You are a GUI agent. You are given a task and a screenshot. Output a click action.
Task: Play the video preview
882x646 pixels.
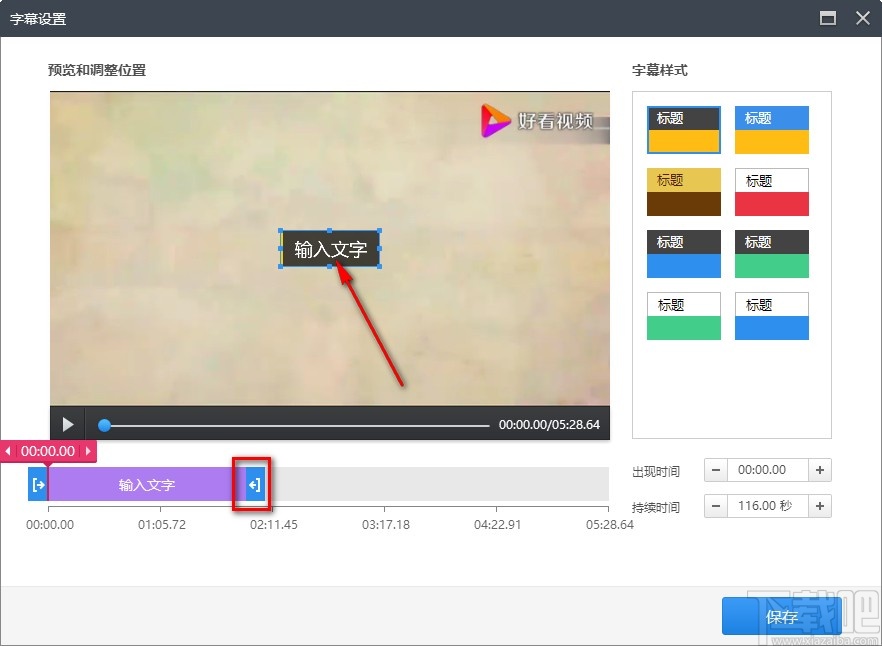coord(68,424)
